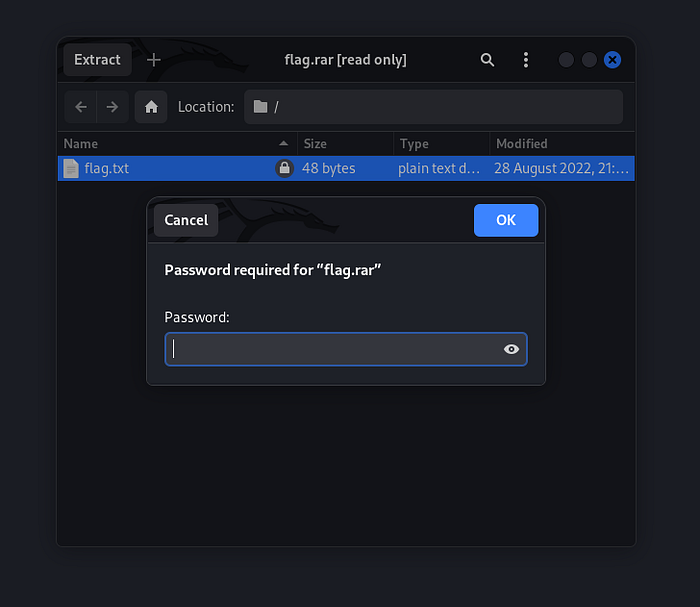This screenshot has height=607, width=700.
Task: Sort by the Type column header
Action: pos(440,144)
